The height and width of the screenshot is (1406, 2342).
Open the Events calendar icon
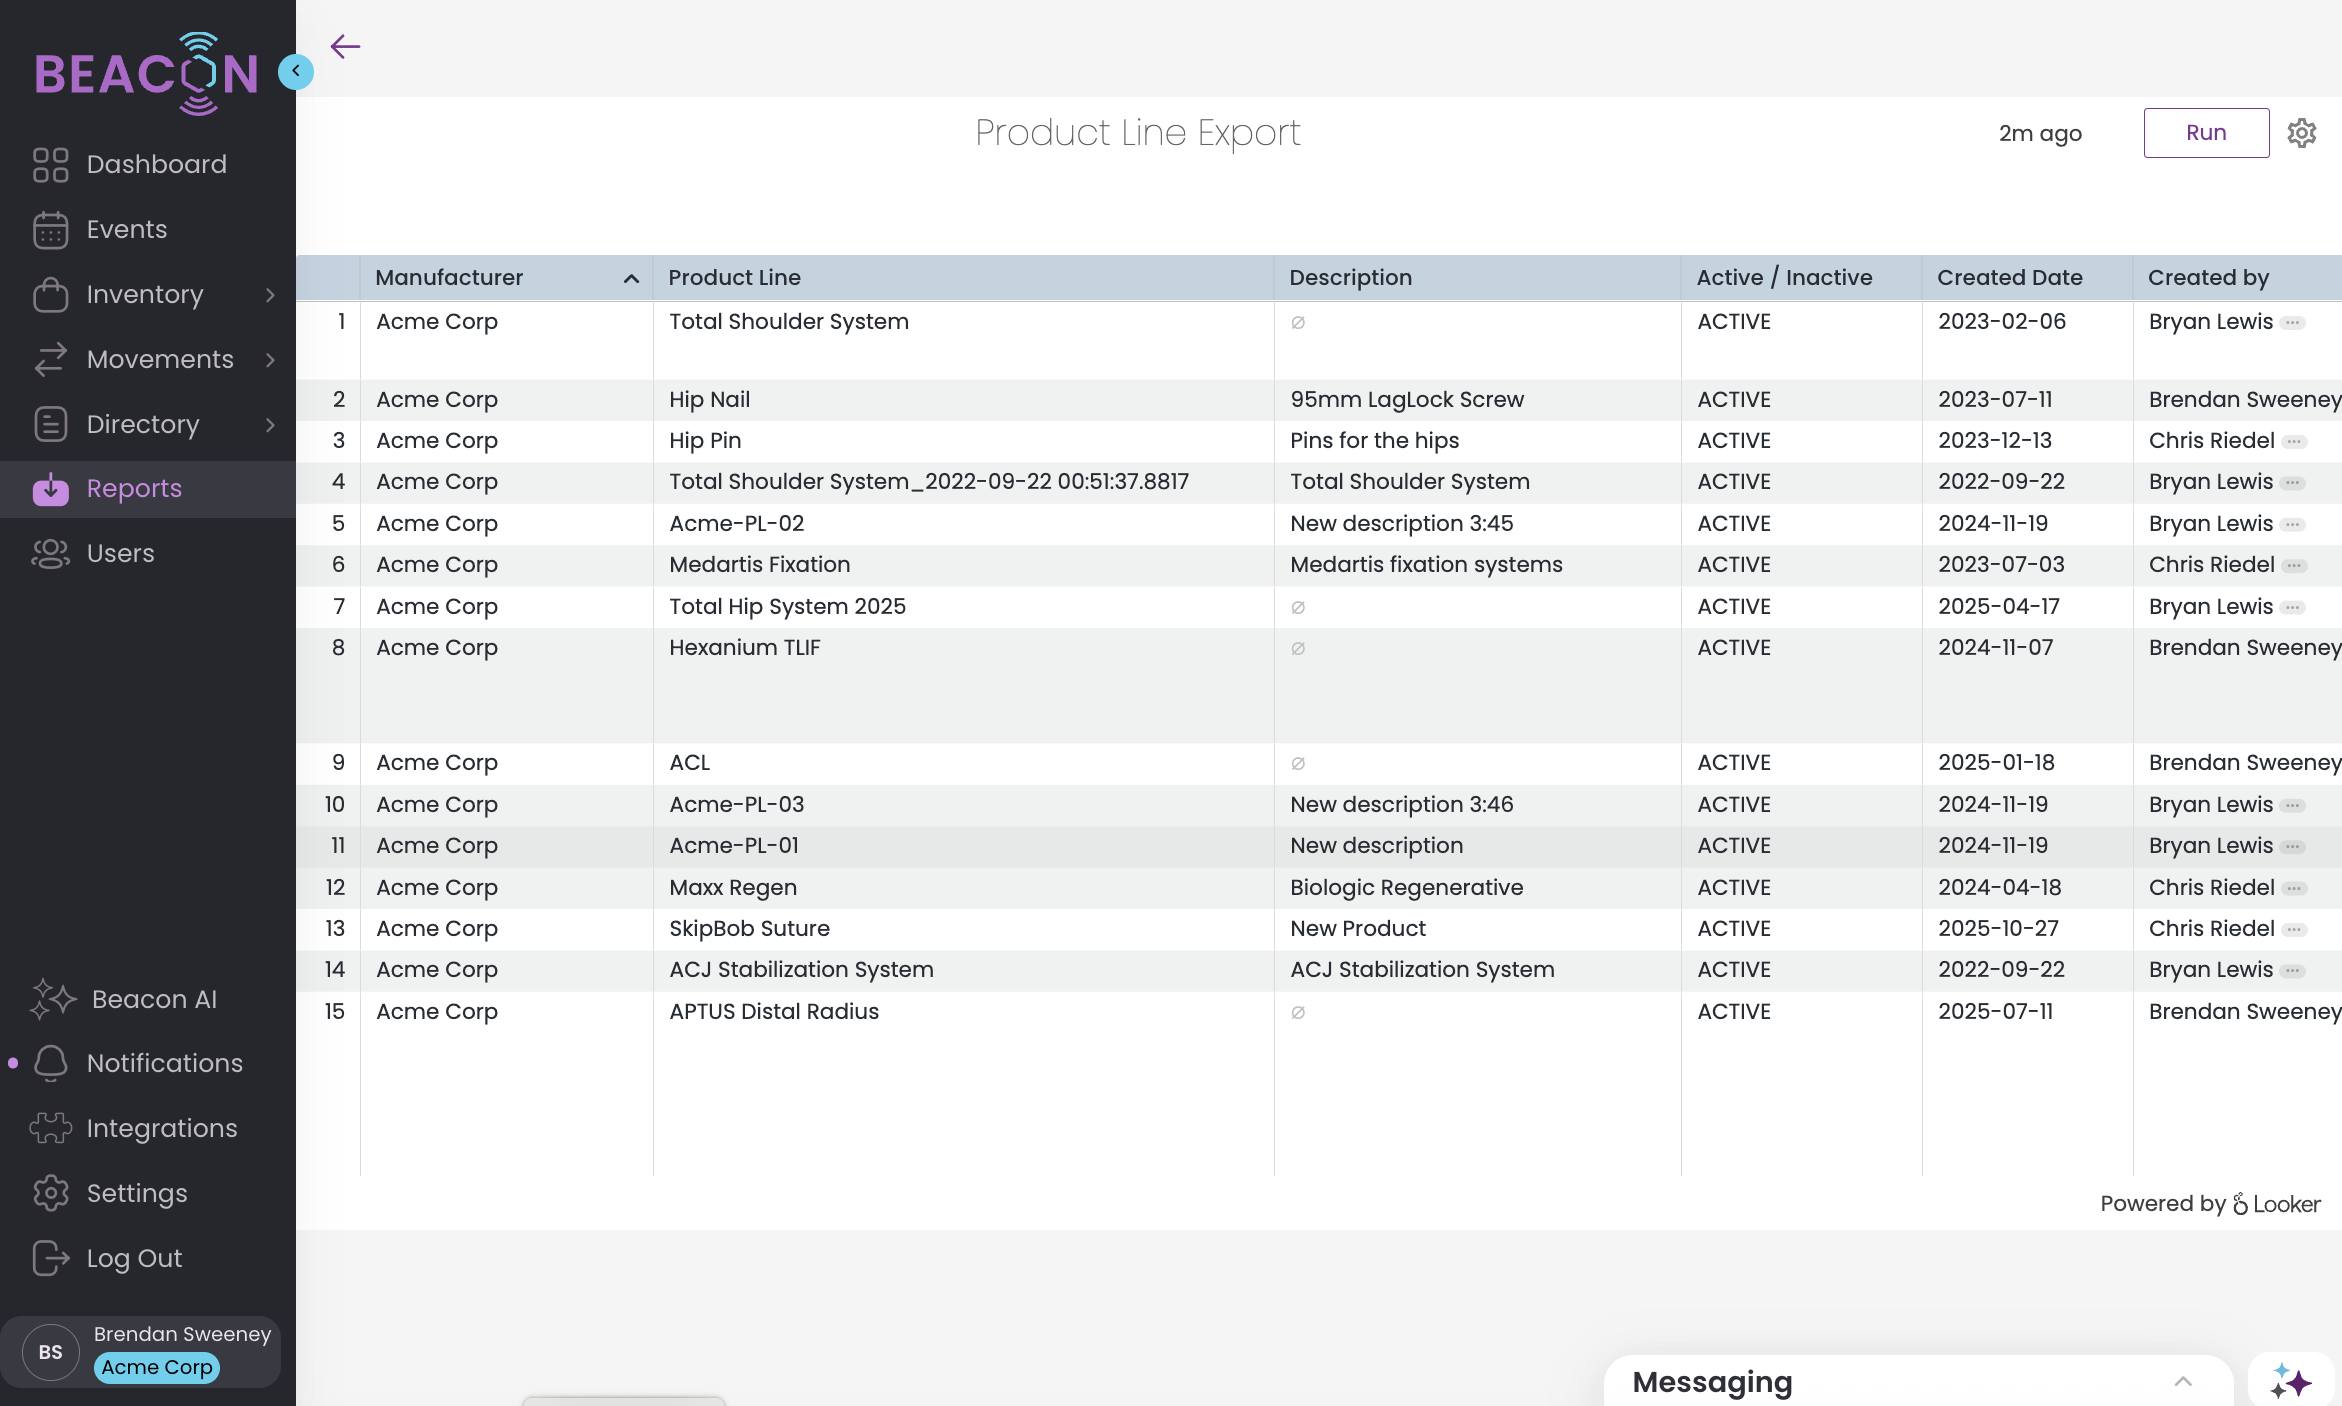50,230
